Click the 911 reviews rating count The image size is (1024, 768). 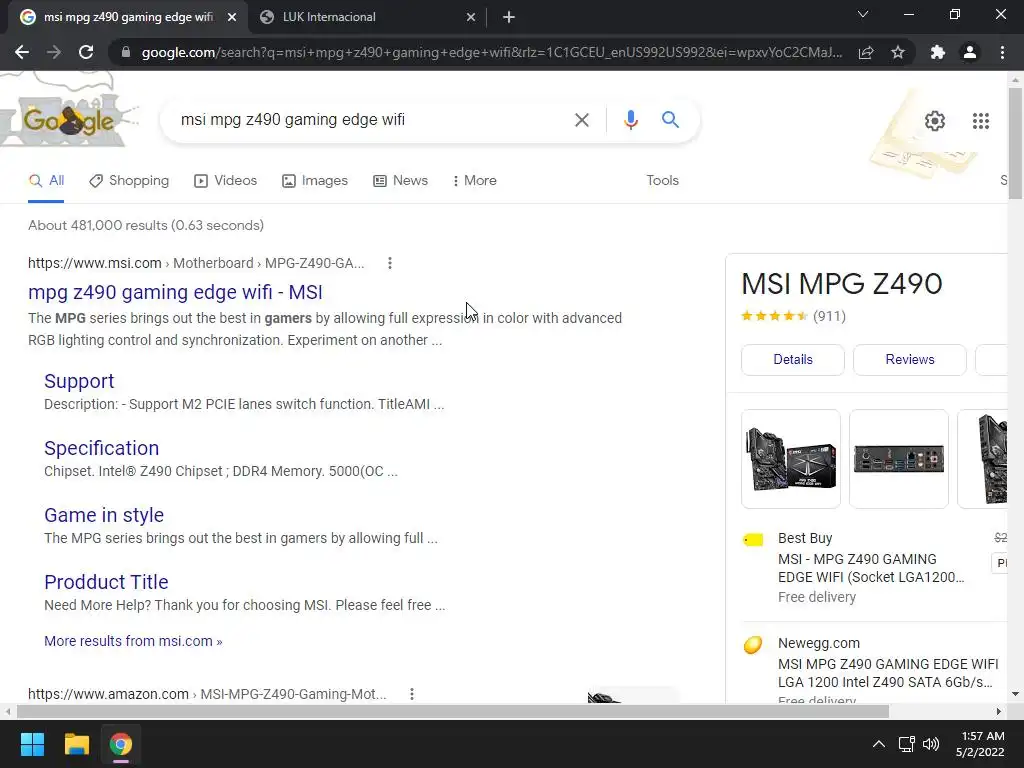[x=829, y=316]
